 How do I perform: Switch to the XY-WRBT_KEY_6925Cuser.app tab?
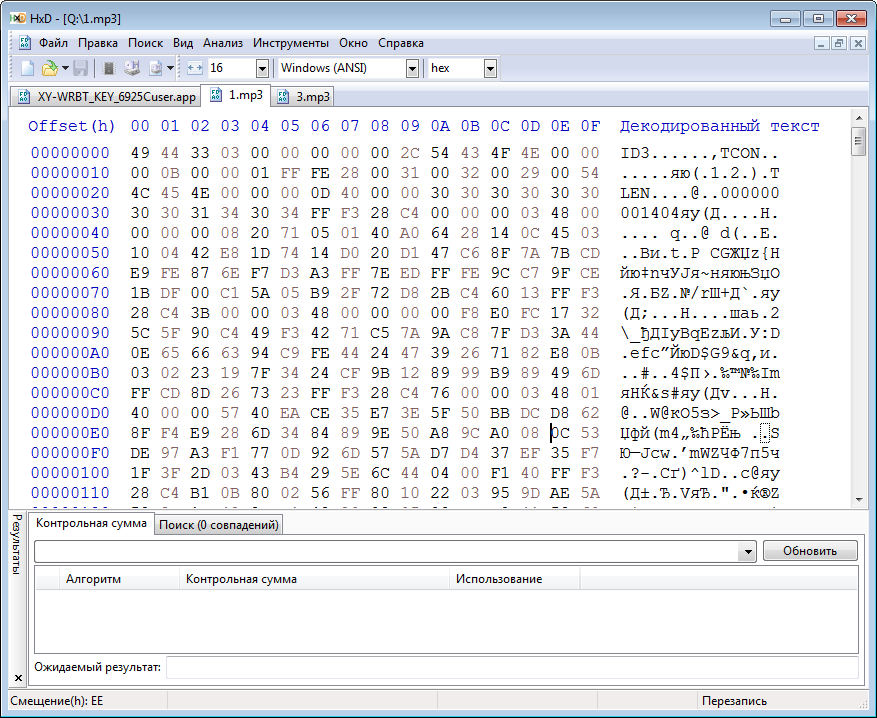pos(106,97)
